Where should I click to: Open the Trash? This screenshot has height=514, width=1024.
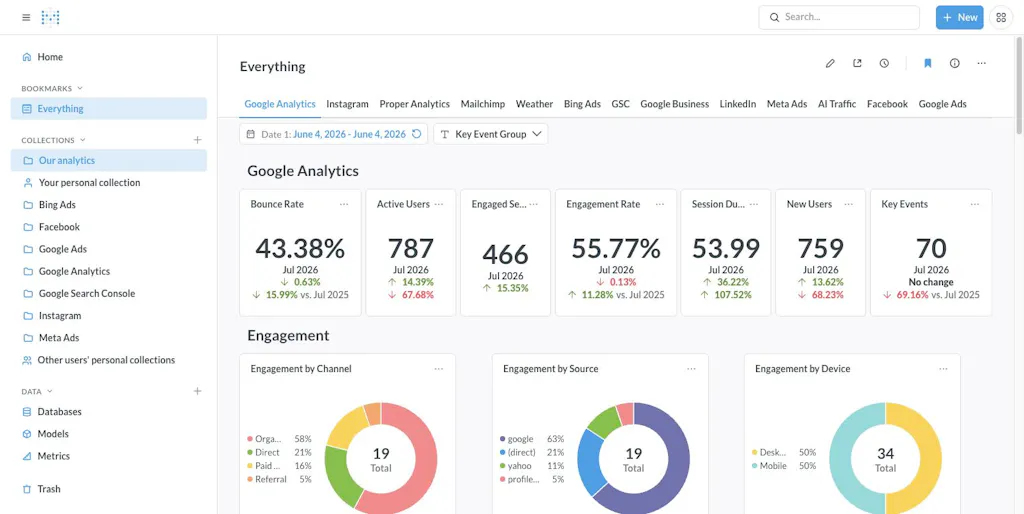click(x=108, y=489)
